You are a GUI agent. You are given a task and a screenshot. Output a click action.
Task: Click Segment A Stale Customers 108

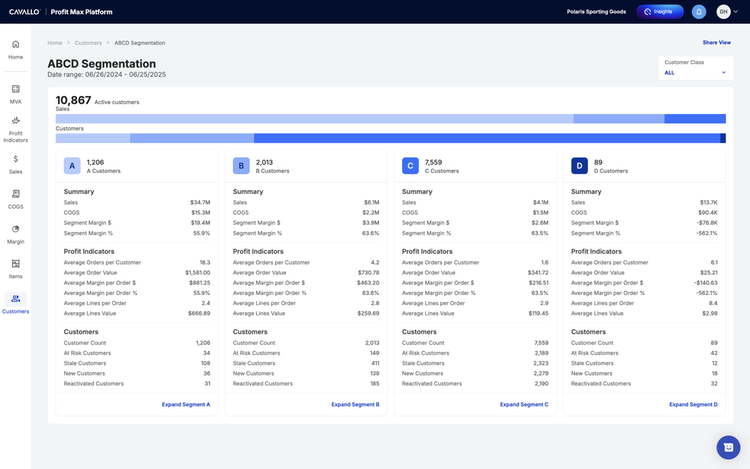coord(205,363)
